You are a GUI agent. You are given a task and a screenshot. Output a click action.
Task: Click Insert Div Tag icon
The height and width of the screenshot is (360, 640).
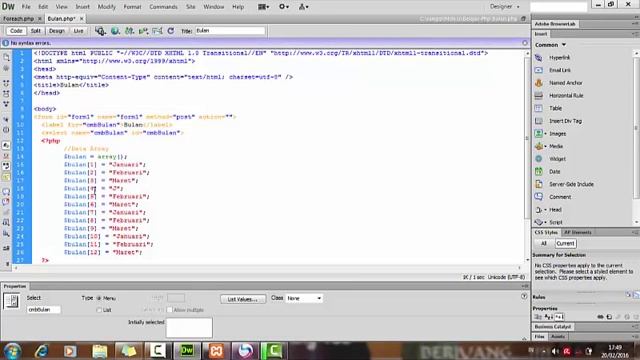[x=539, y=121]
